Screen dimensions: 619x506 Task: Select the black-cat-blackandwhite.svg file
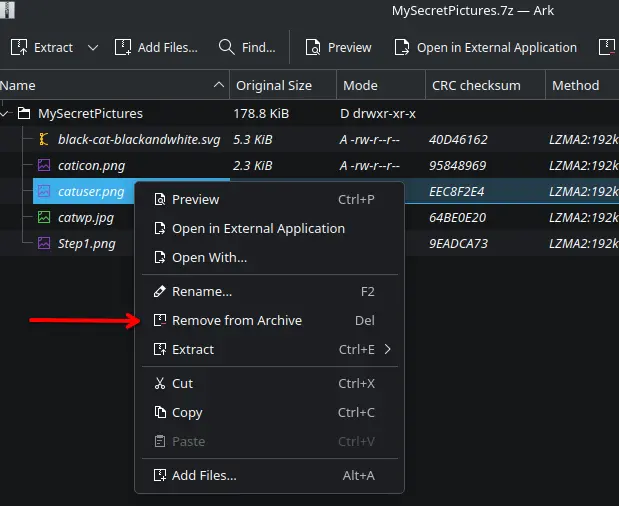click(138, 139)
